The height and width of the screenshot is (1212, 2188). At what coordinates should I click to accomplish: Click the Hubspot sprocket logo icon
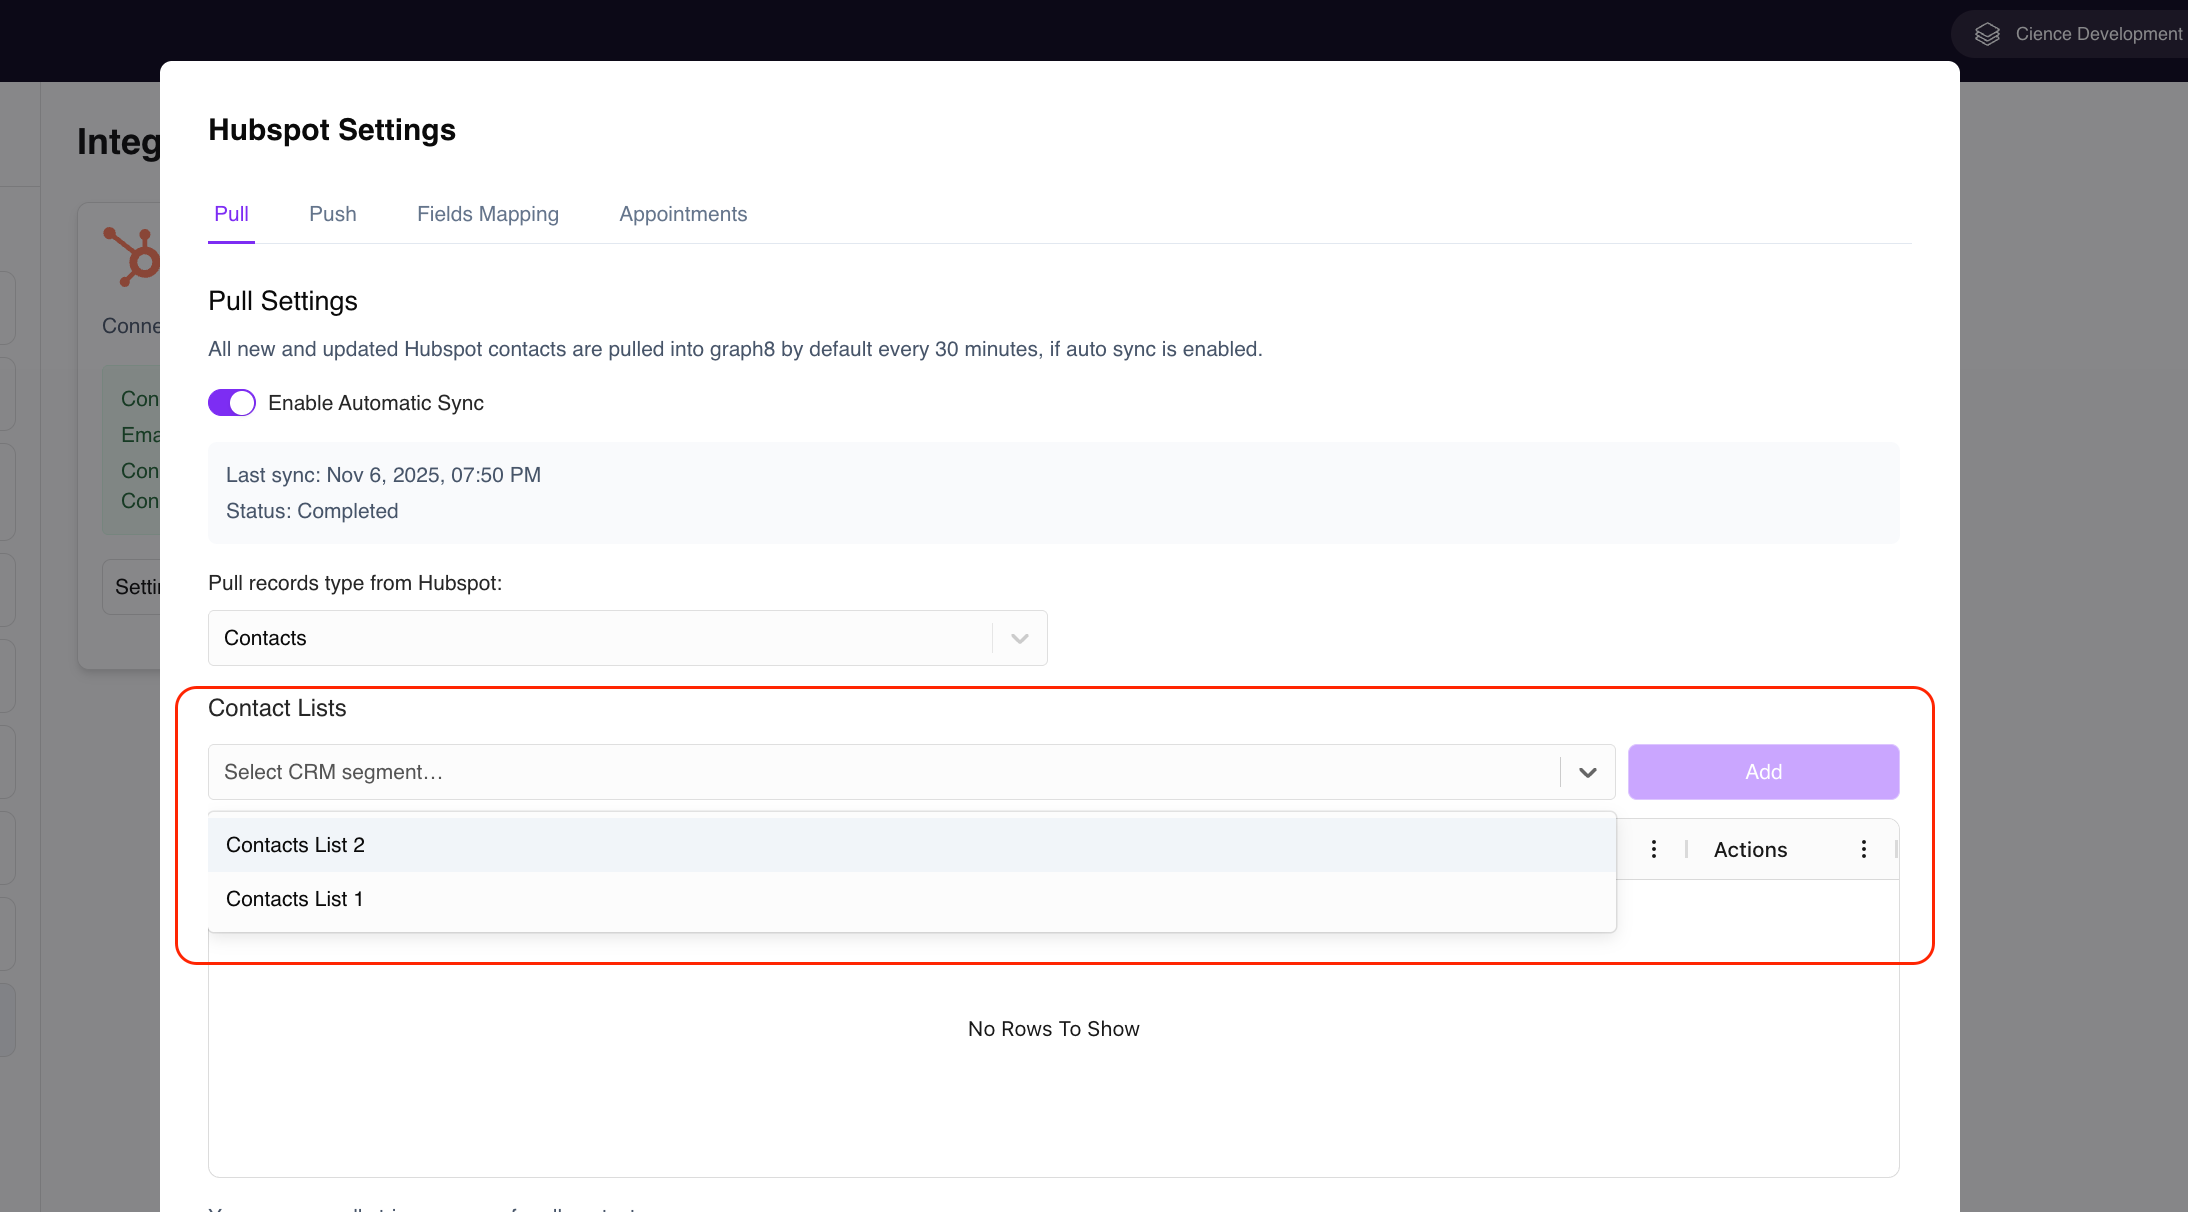132,257
